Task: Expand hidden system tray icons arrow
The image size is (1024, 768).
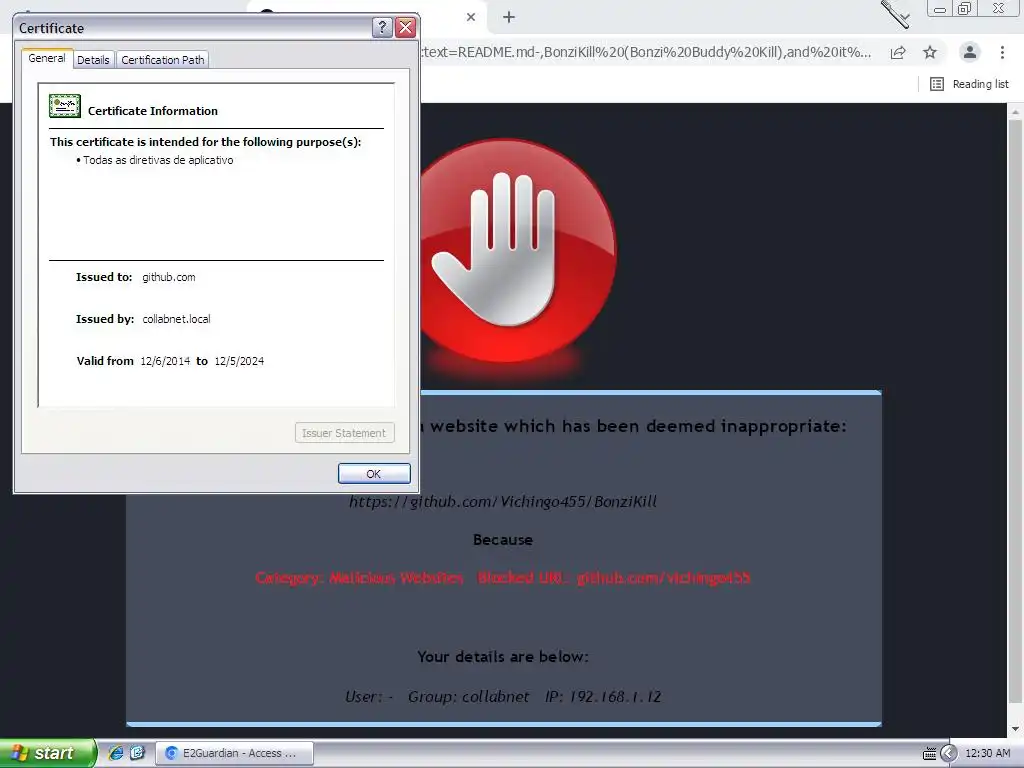Action: click(948, 753)
